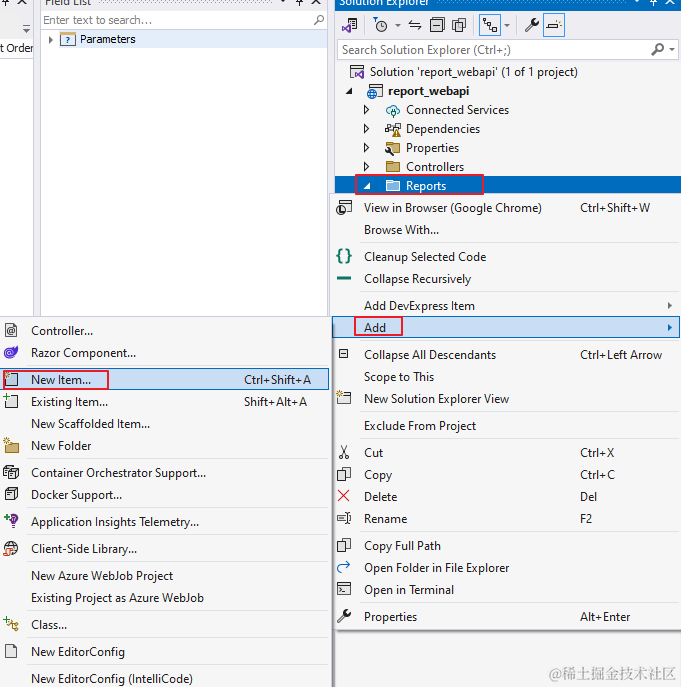Viewport: 681px width, 687px height.
Task: Sync with Active Document in Solution Explorer
Action: pos(415,25)
